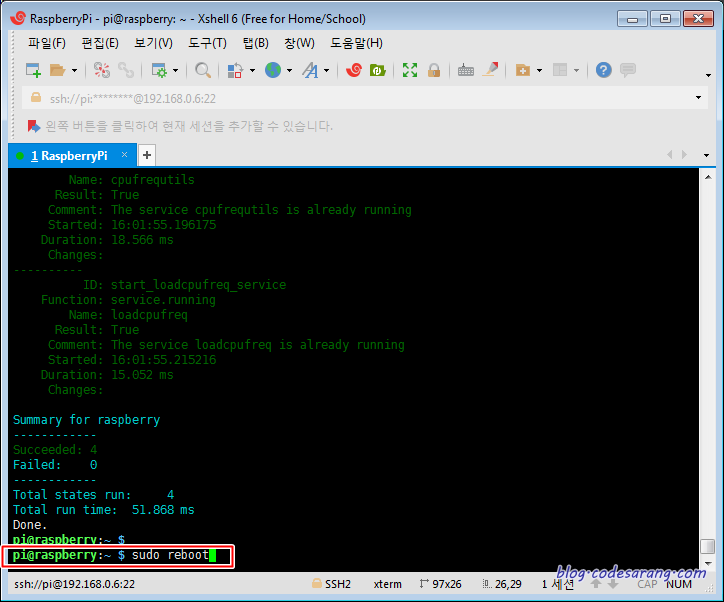The height and width of the screenshot is (602, 724).
Task: Click the Reconnect chain-link icon
Action: (x=126, y=70)
